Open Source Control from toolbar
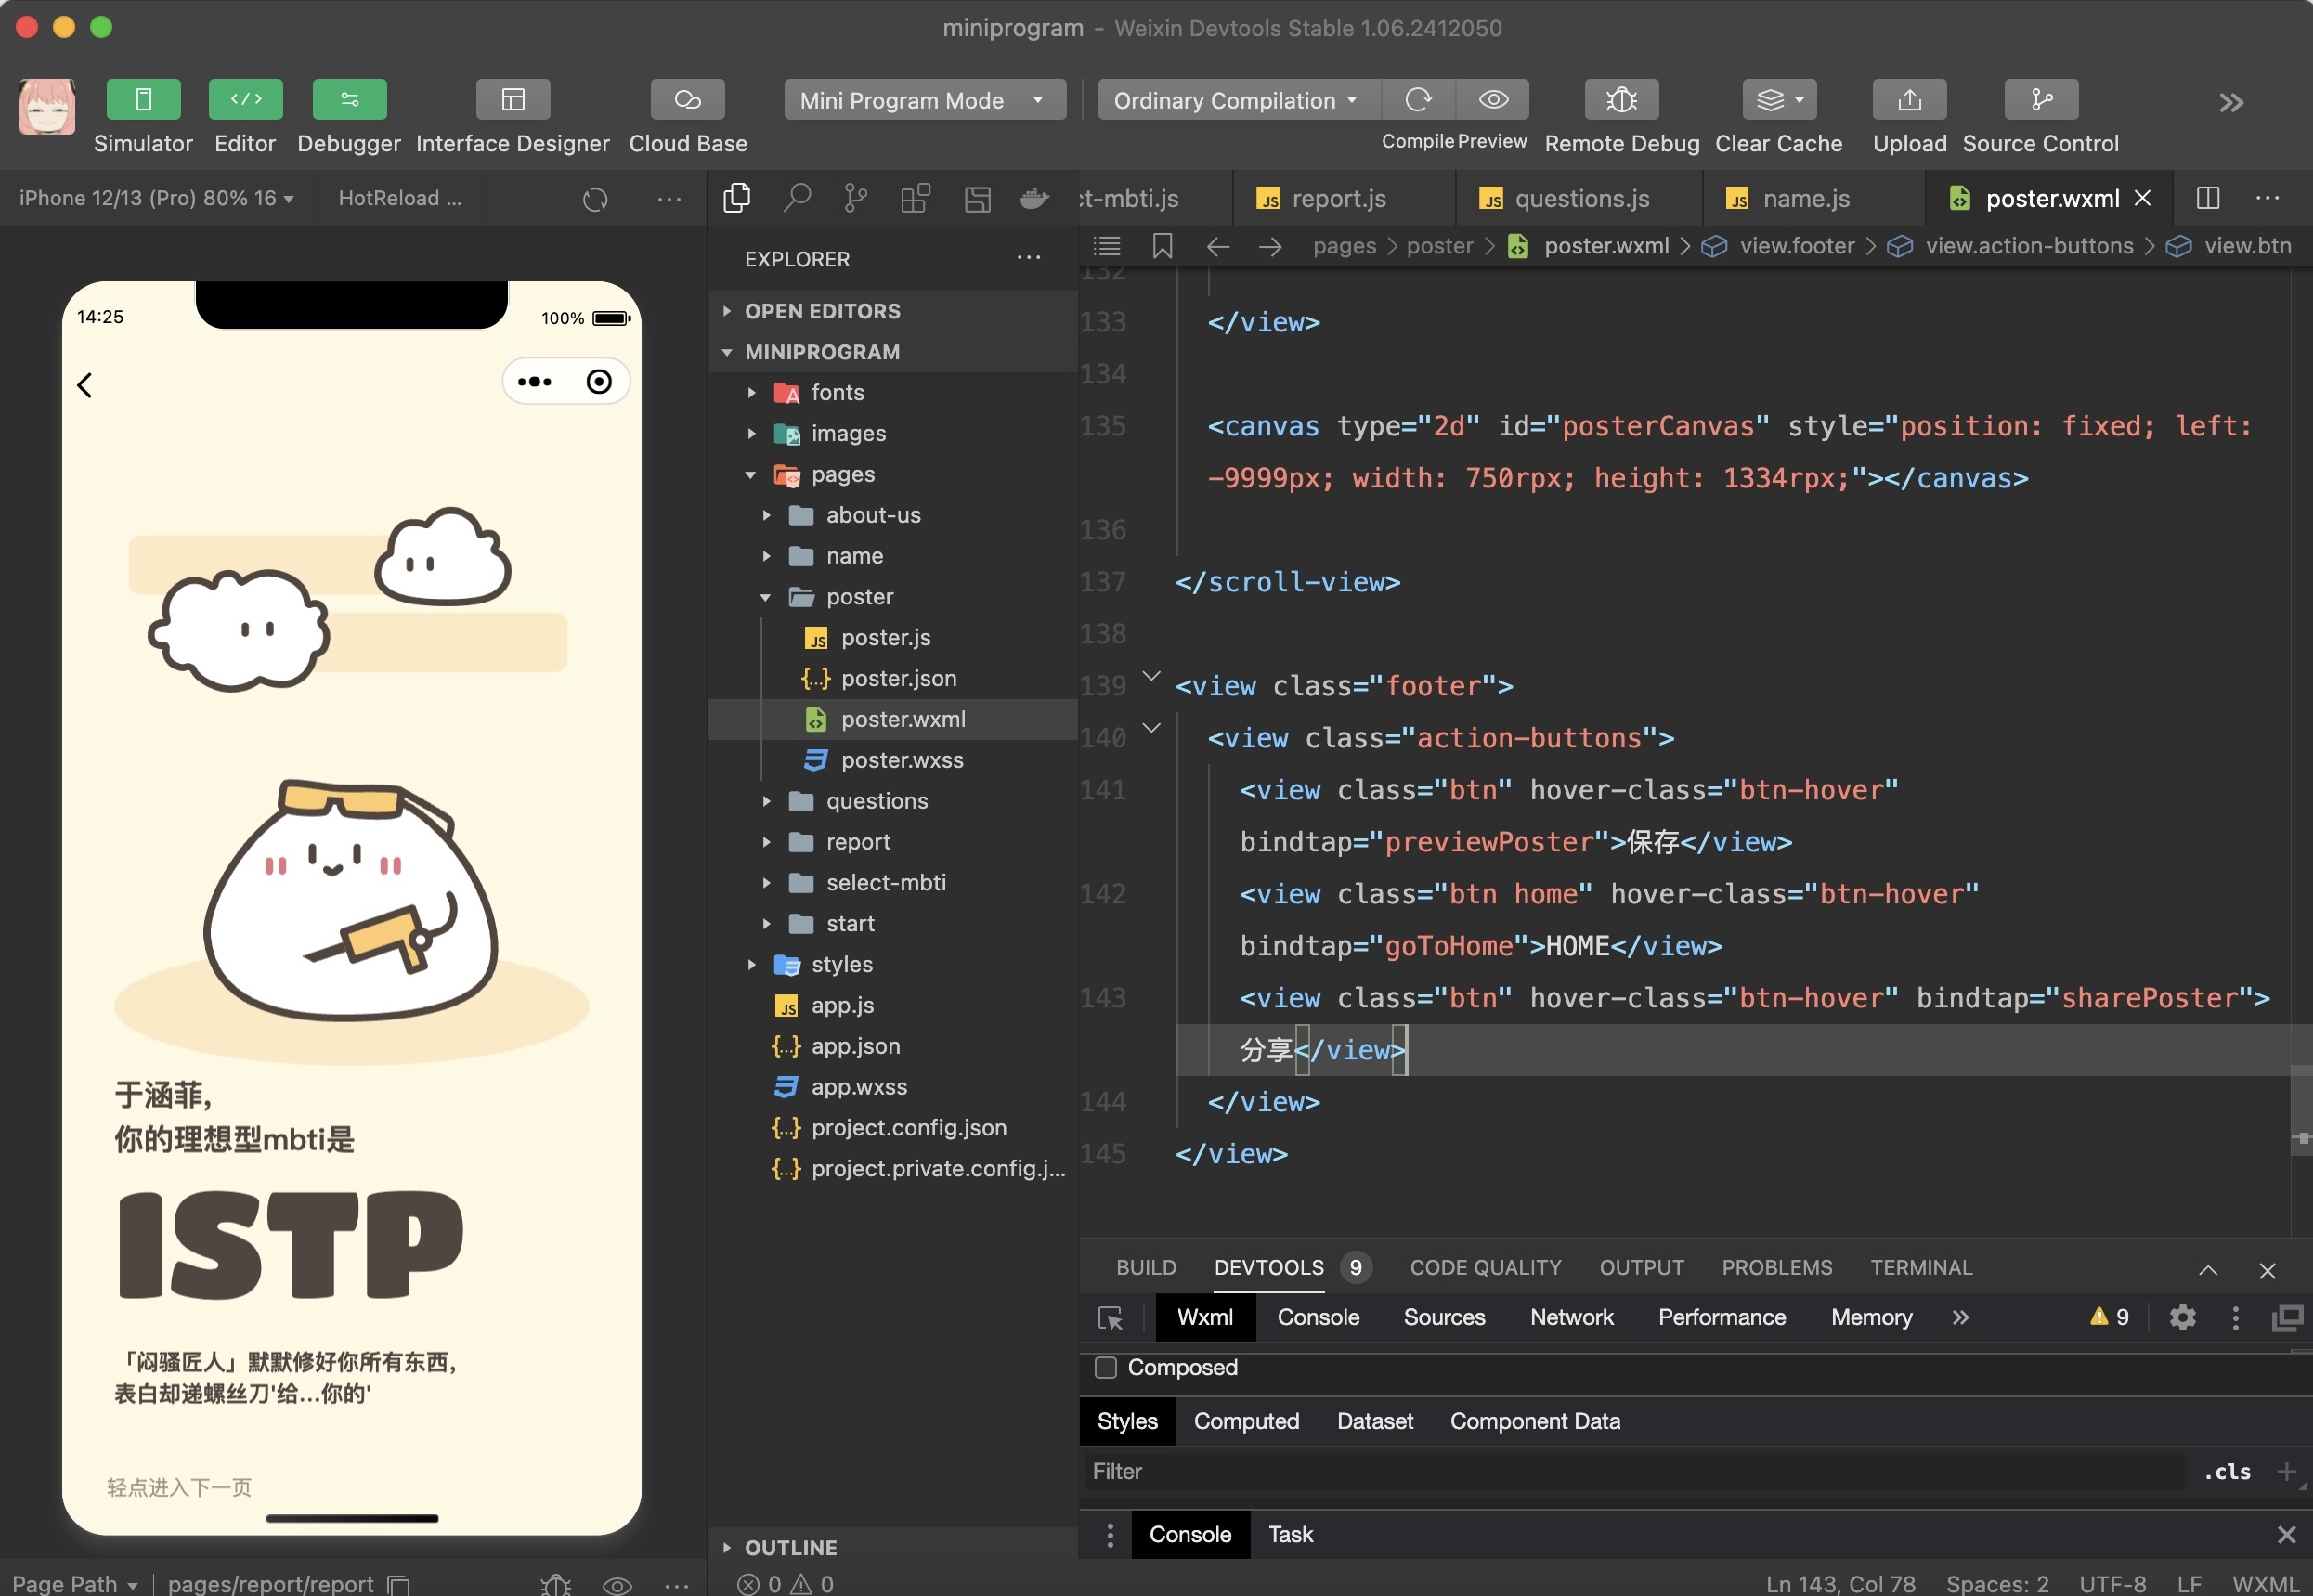This screenshot has width=2313, height=1596. pyautogui.click(x=2040, y=100)
